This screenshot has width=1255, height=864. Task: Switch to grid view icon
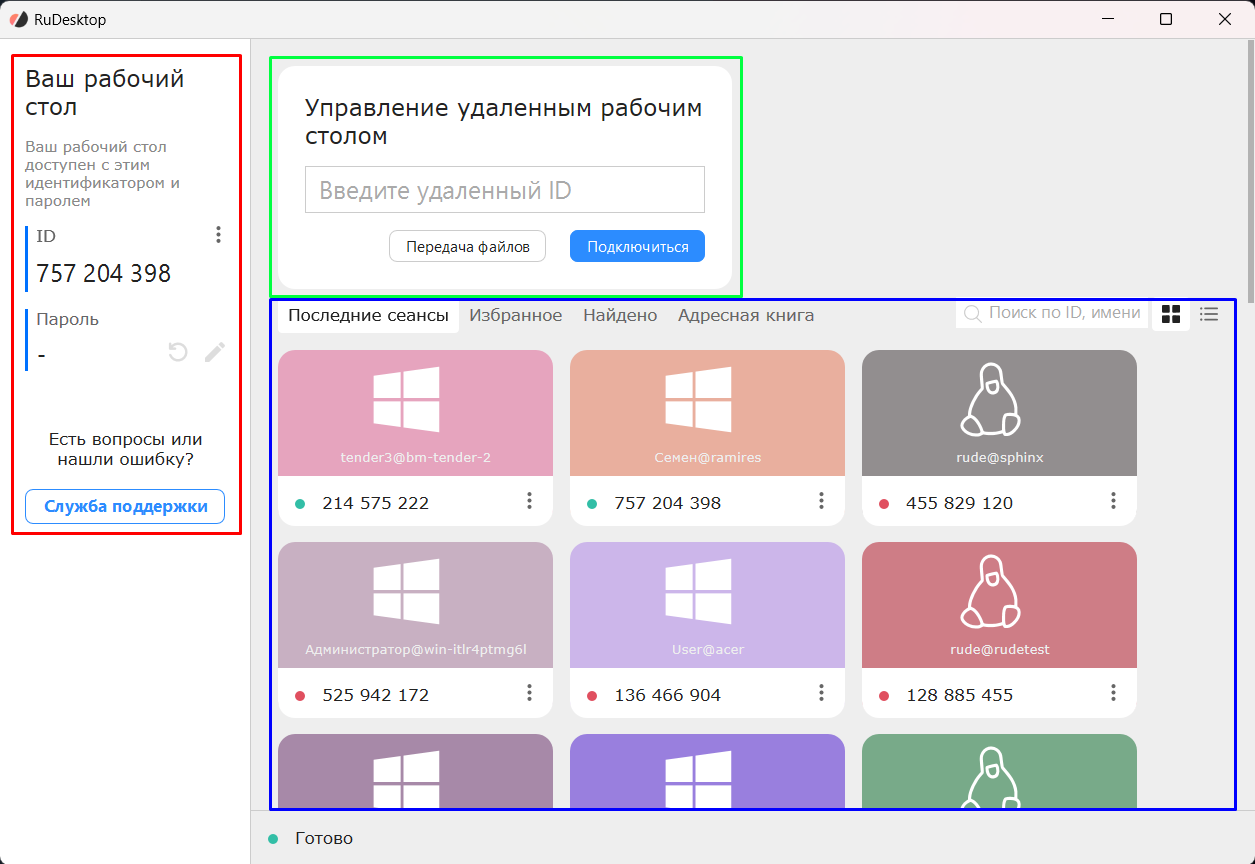click(1171, 314)
